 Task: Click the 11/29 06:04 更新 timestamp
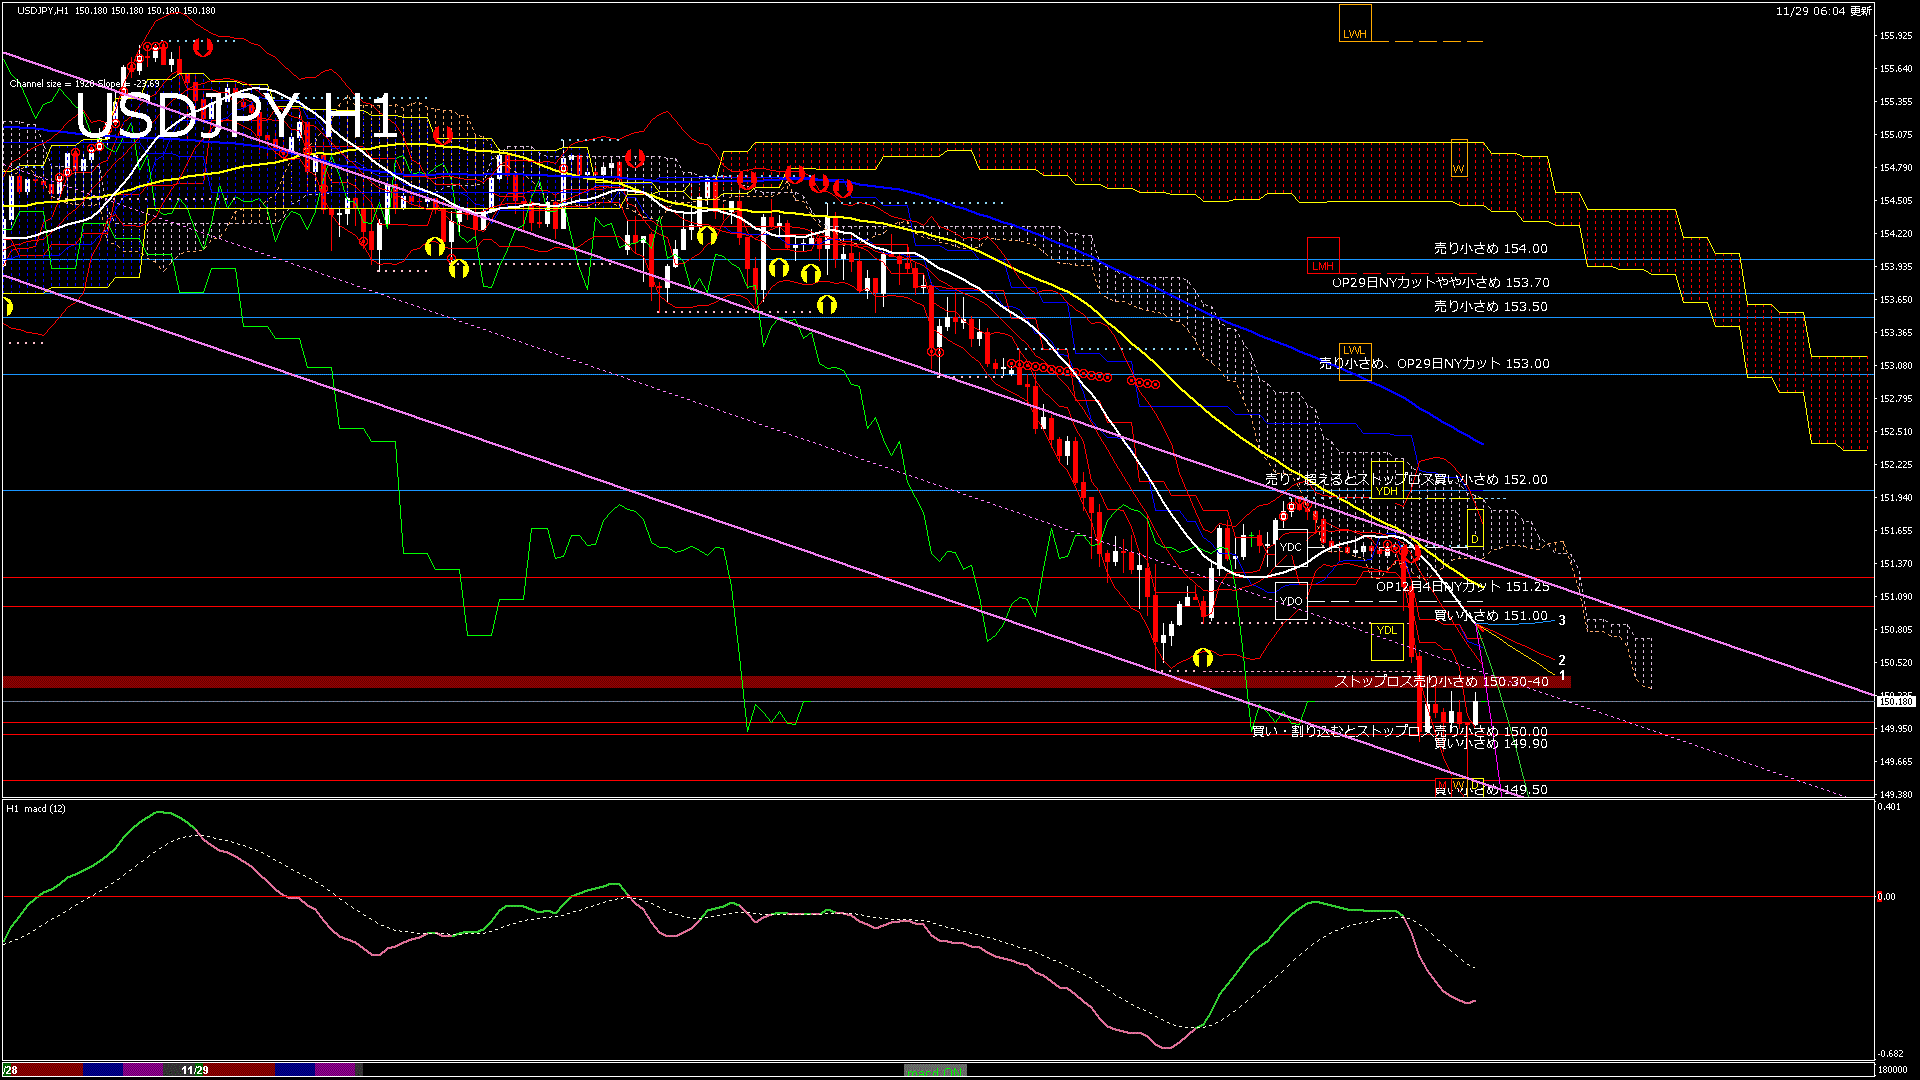click(x=1823, y=11)
